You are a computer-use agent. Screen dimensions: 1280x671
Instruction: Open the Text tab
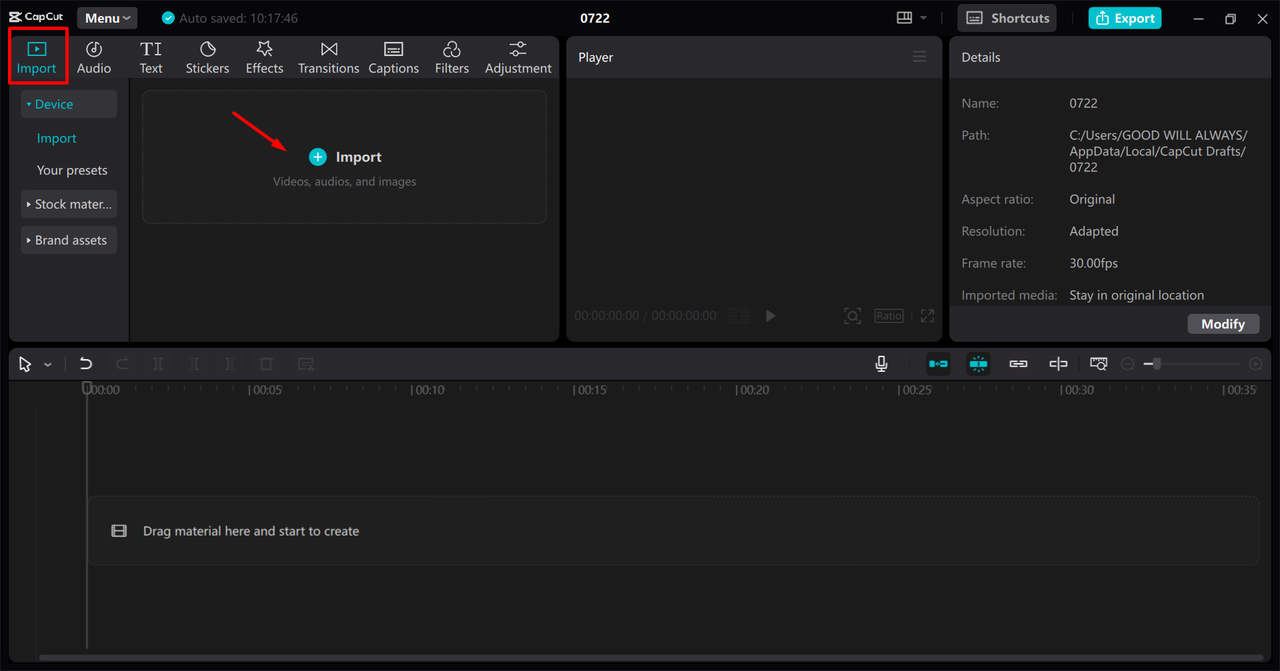pyautogui.click(x=151, y=57)
